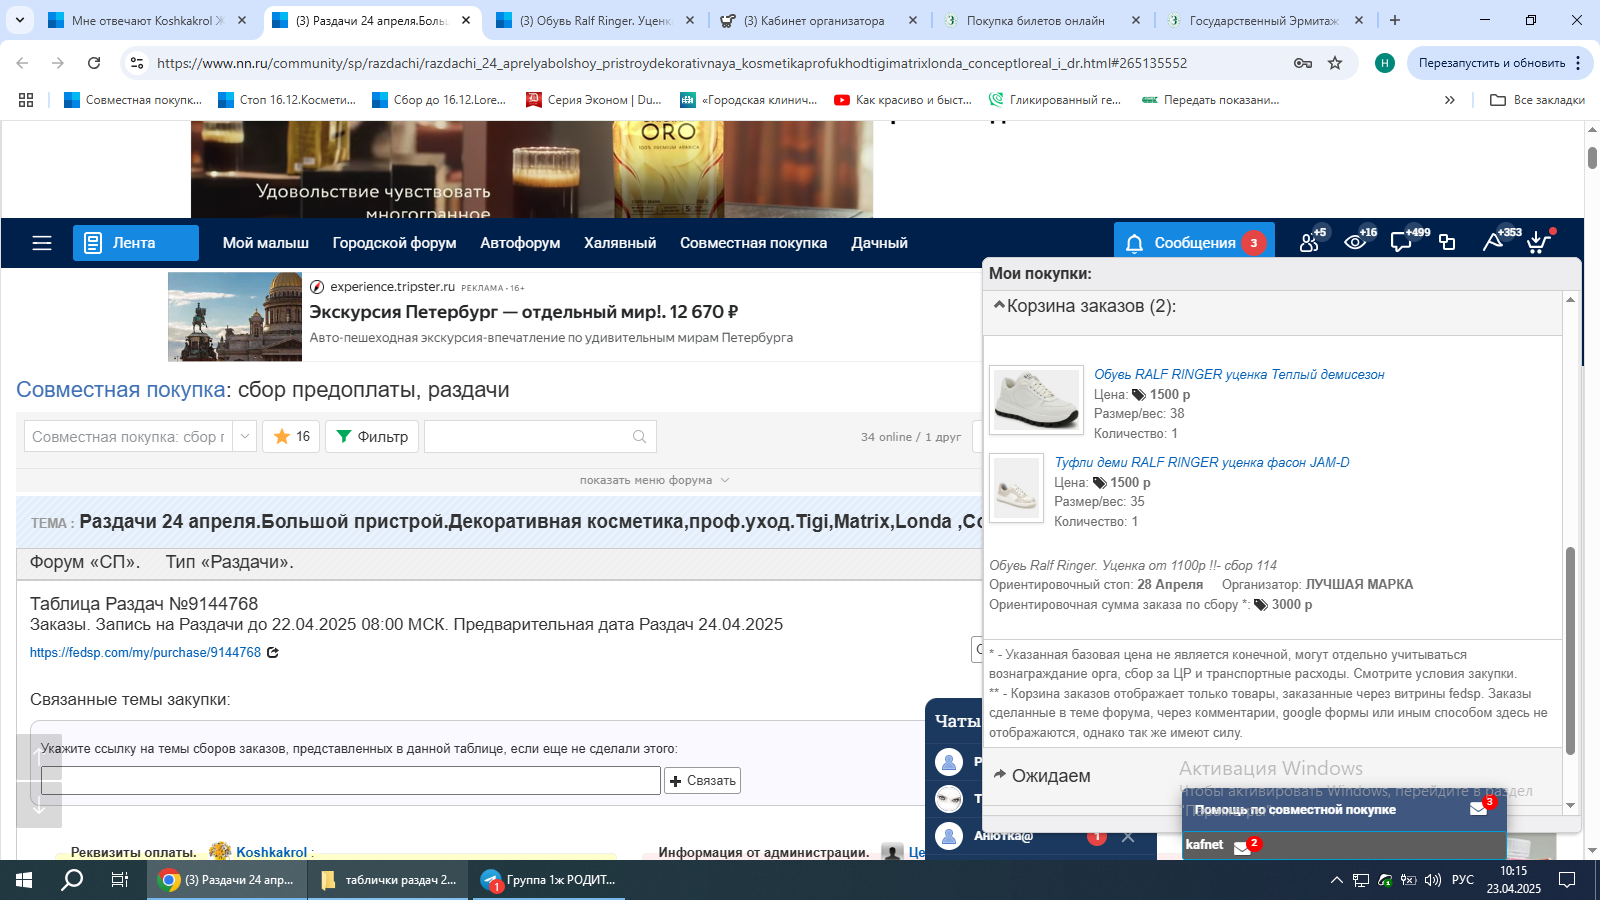Open Как красиво и быст... YouTube bookmark

click(903, 100)
